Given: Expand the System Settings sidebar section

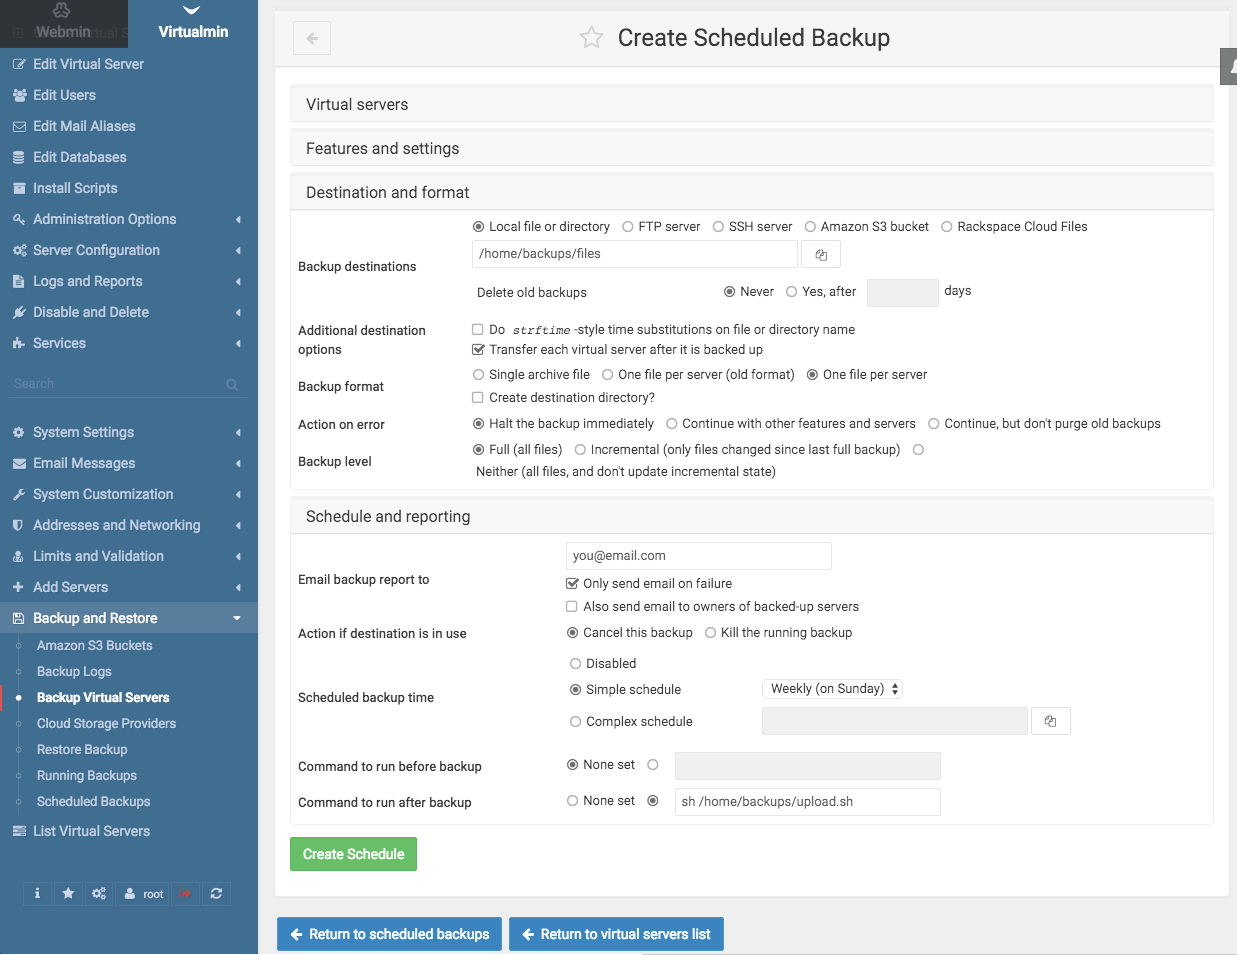Looking at the screenshot, I should tap(84, 432).
